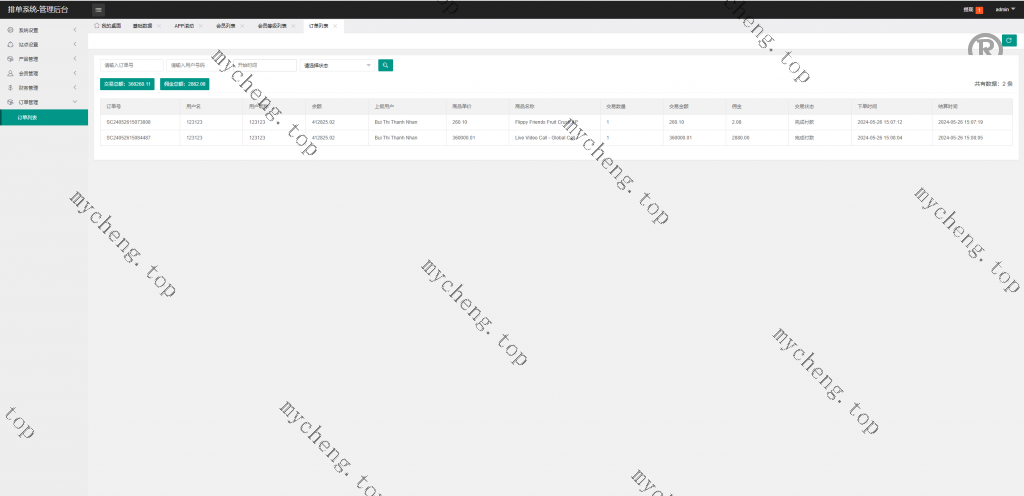Click the 站点设置 bell icon in sidebar
This screenshot has width=1024, height=496.
coord(11,45)
